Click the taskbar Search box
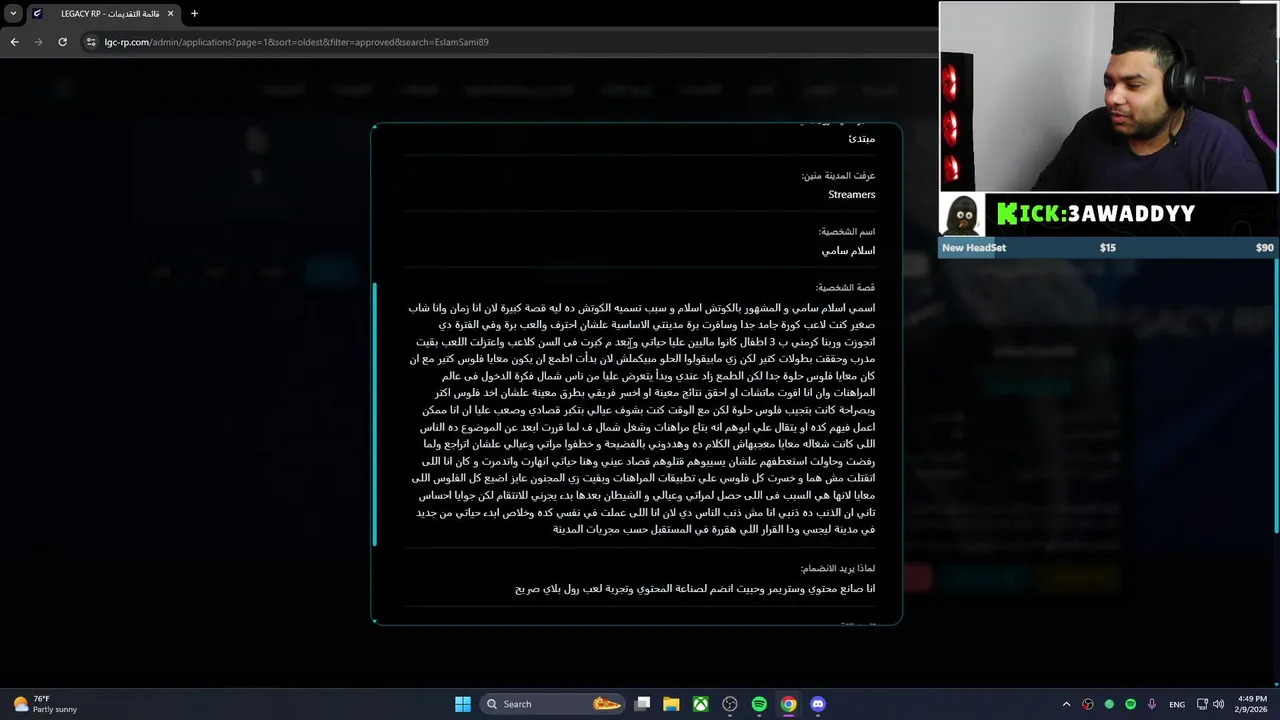The width and height of the screenshot is (1280, 720). coord(553,704)
